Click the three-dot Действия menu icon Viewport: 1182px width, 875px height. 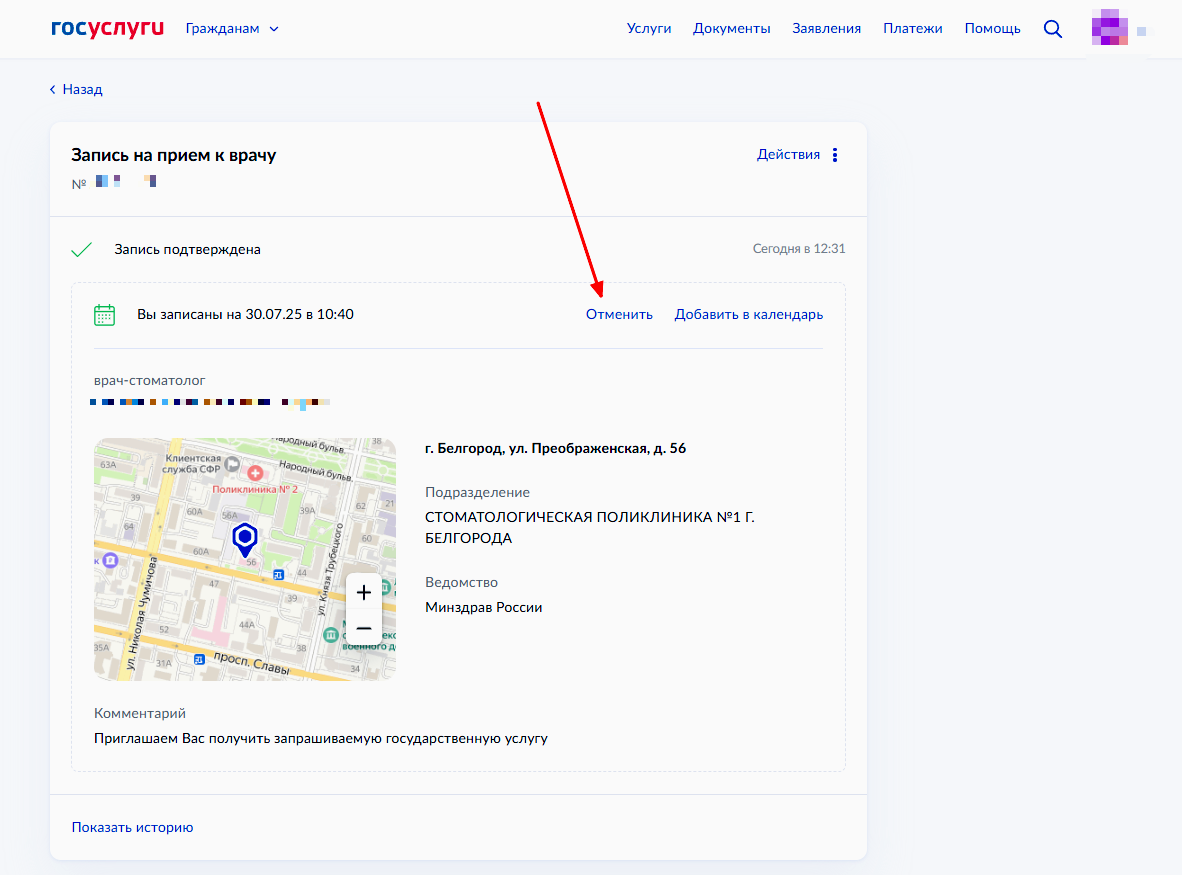pyautogui.click(x=836, y=155)
